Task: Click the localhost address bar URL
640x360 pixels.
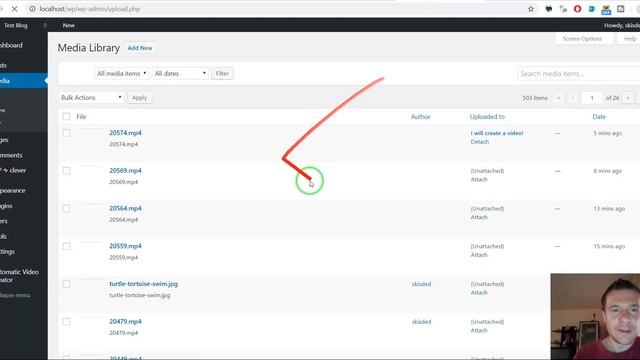Action: [90, 9]
